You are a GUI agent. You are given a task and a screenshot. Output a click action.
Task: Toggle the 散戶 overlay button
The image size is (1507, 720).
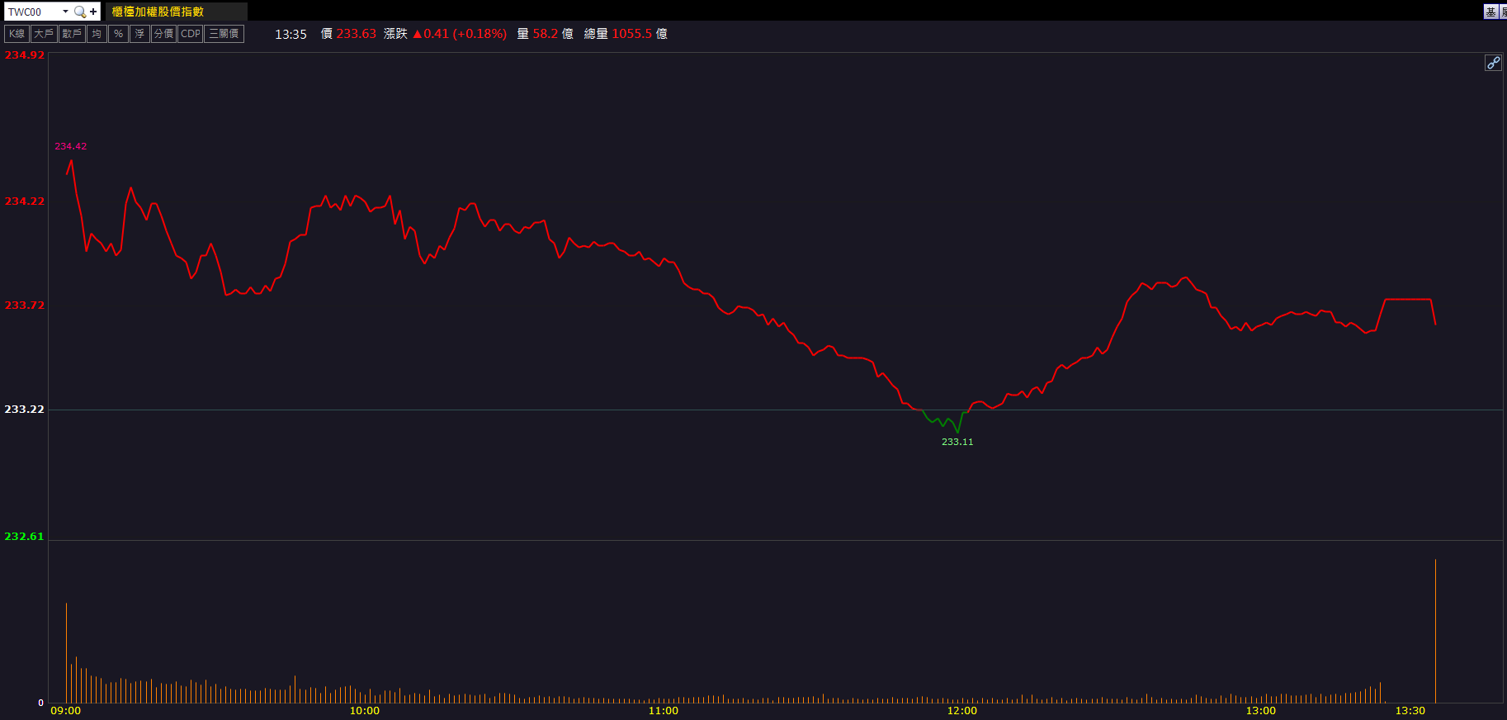pyautogui.click(x=71, y=34)
